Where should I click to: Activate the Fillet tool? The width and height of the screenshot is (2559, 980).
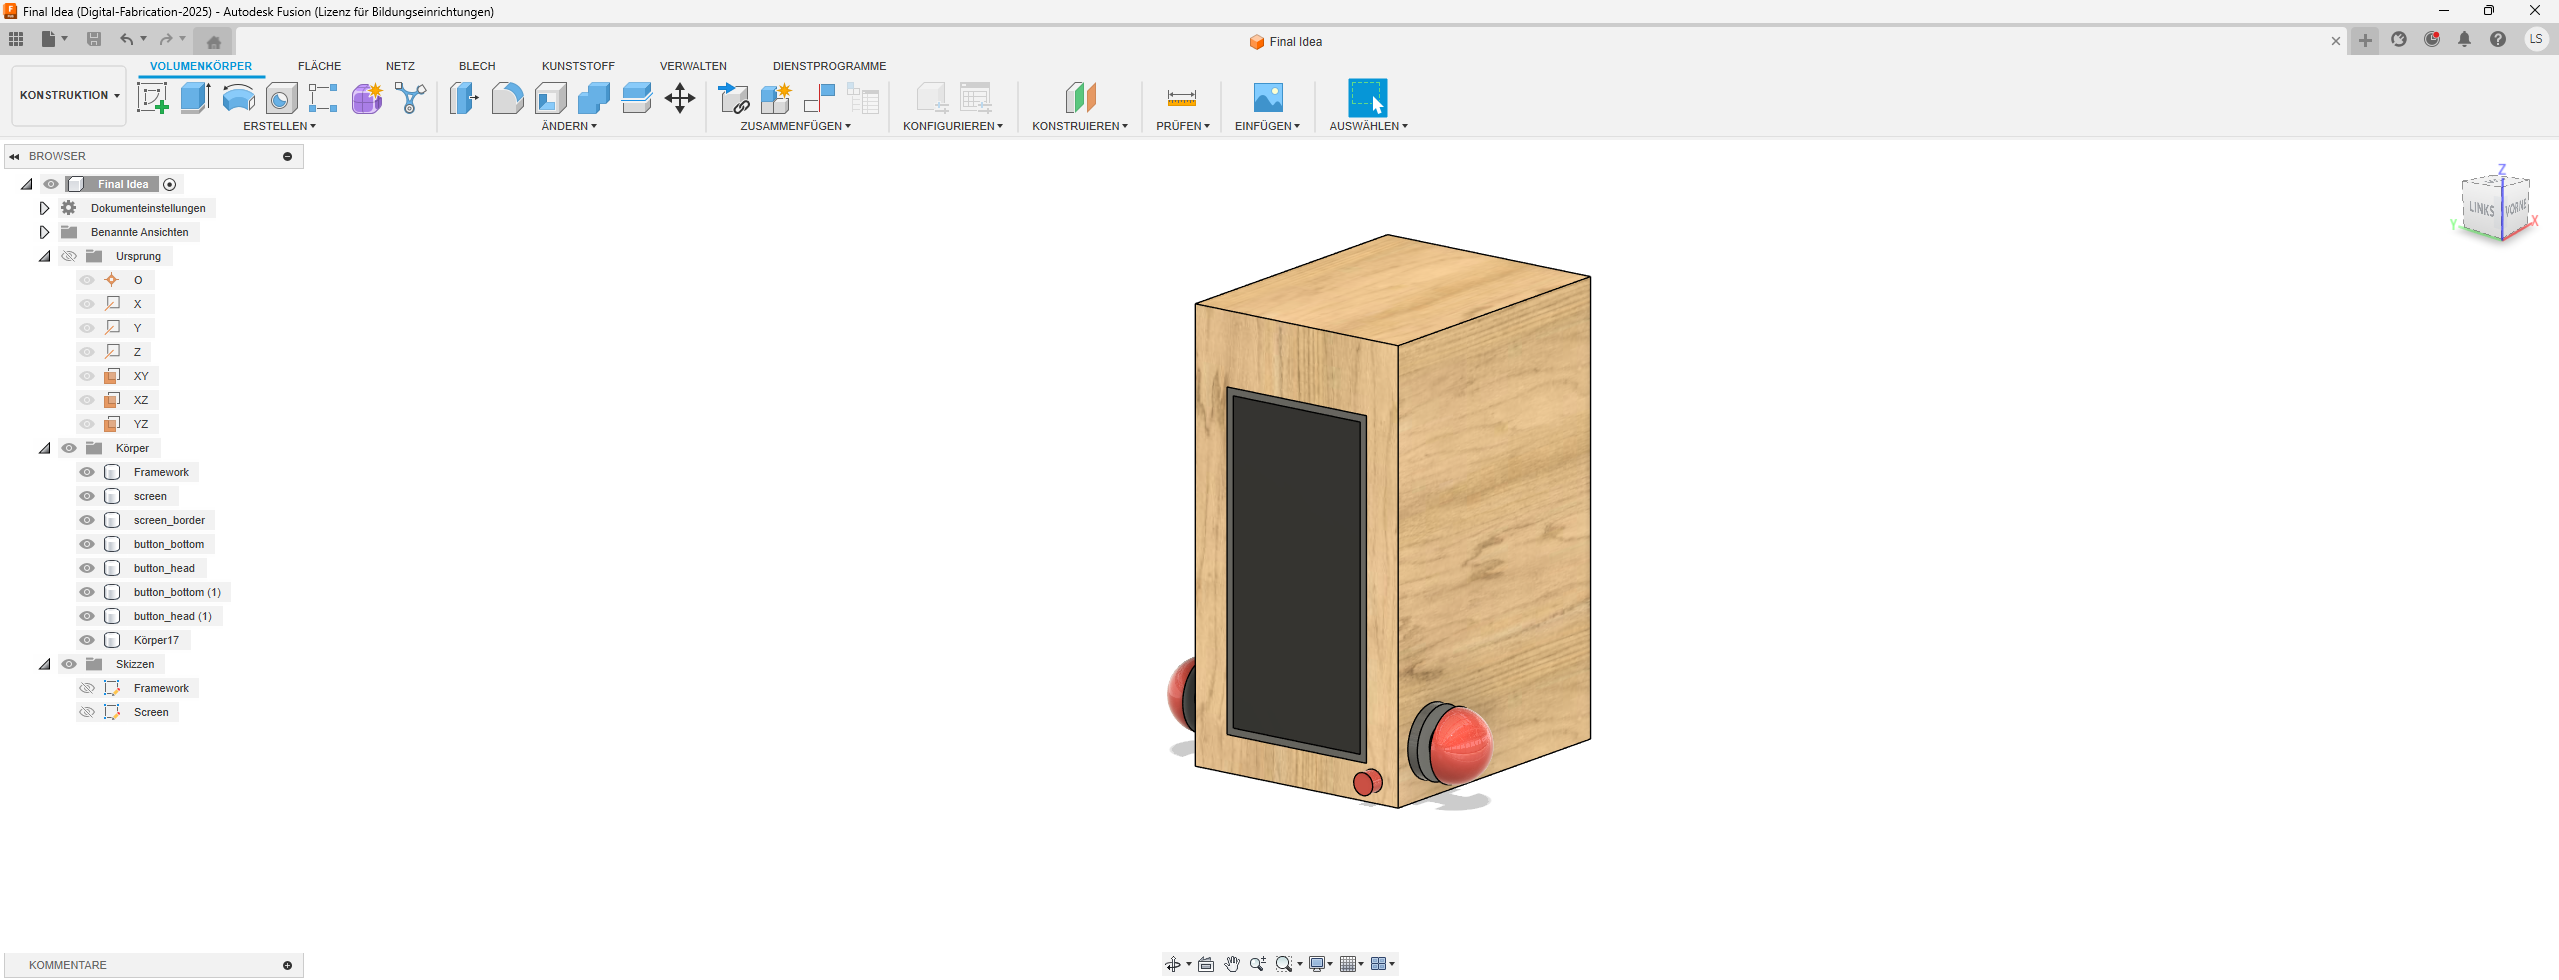tap(508, 98)
